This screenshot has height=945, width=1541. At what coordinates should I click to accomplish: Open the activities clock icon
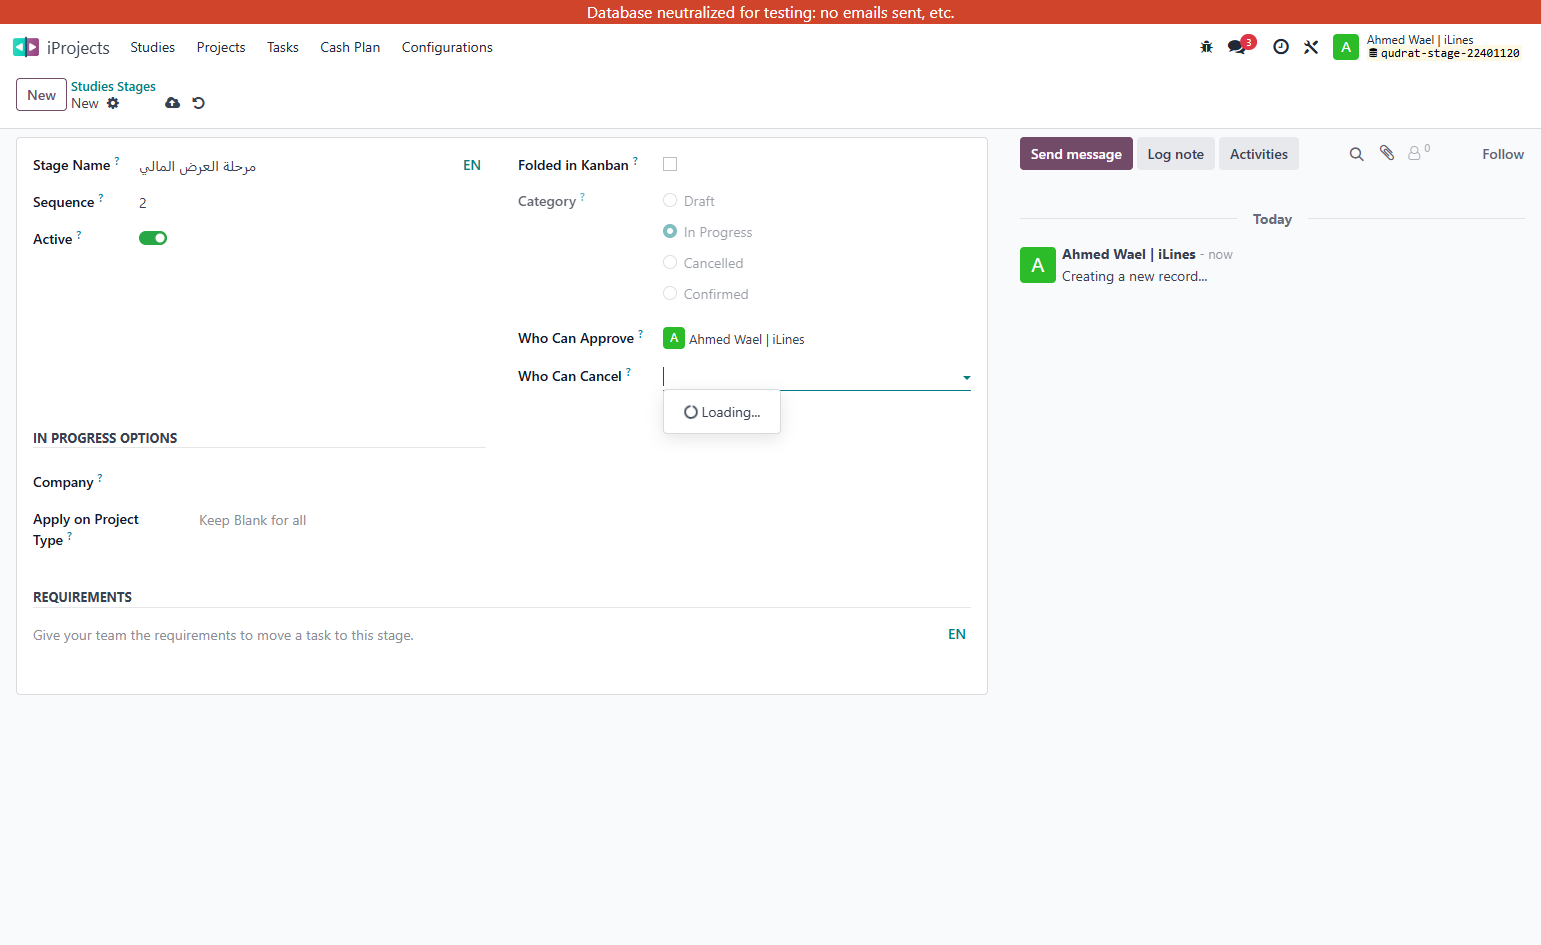pos(1281,47)
